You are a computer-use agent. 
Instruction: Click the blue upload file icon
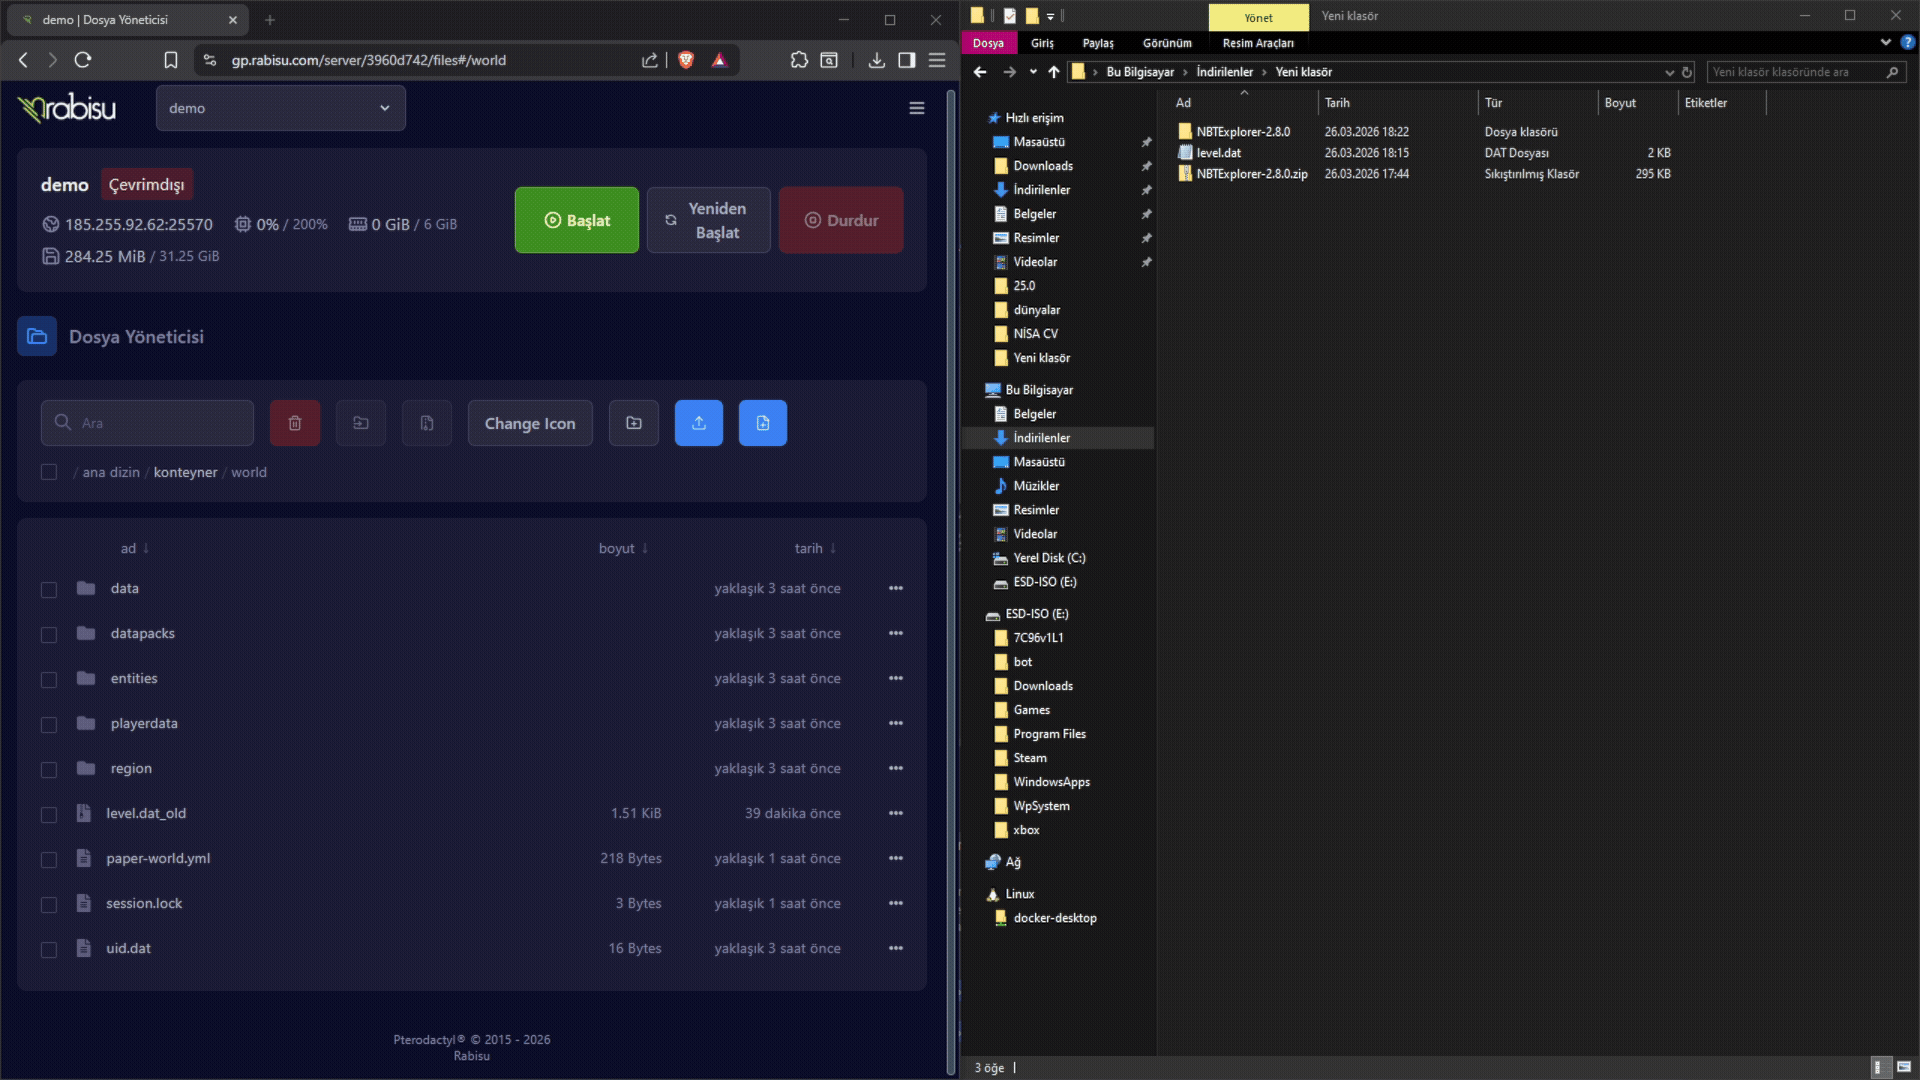point(699,423)
